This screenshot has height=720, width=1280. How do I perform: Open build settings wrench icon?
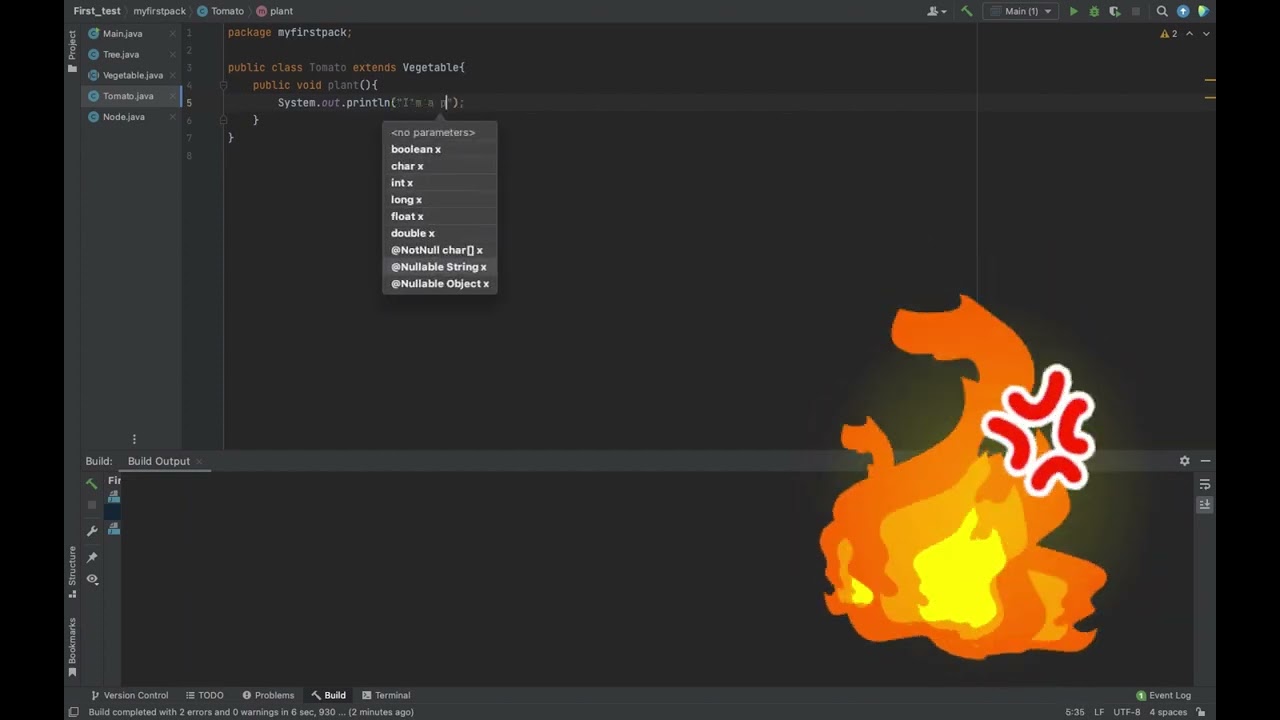[92, 531]
